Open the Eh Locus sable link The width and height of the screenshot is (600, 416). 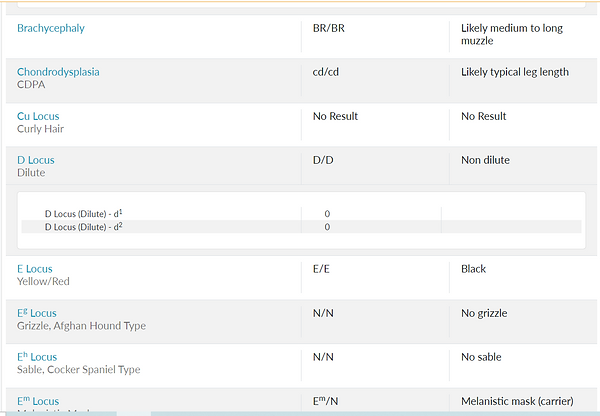tap(37, 357)
